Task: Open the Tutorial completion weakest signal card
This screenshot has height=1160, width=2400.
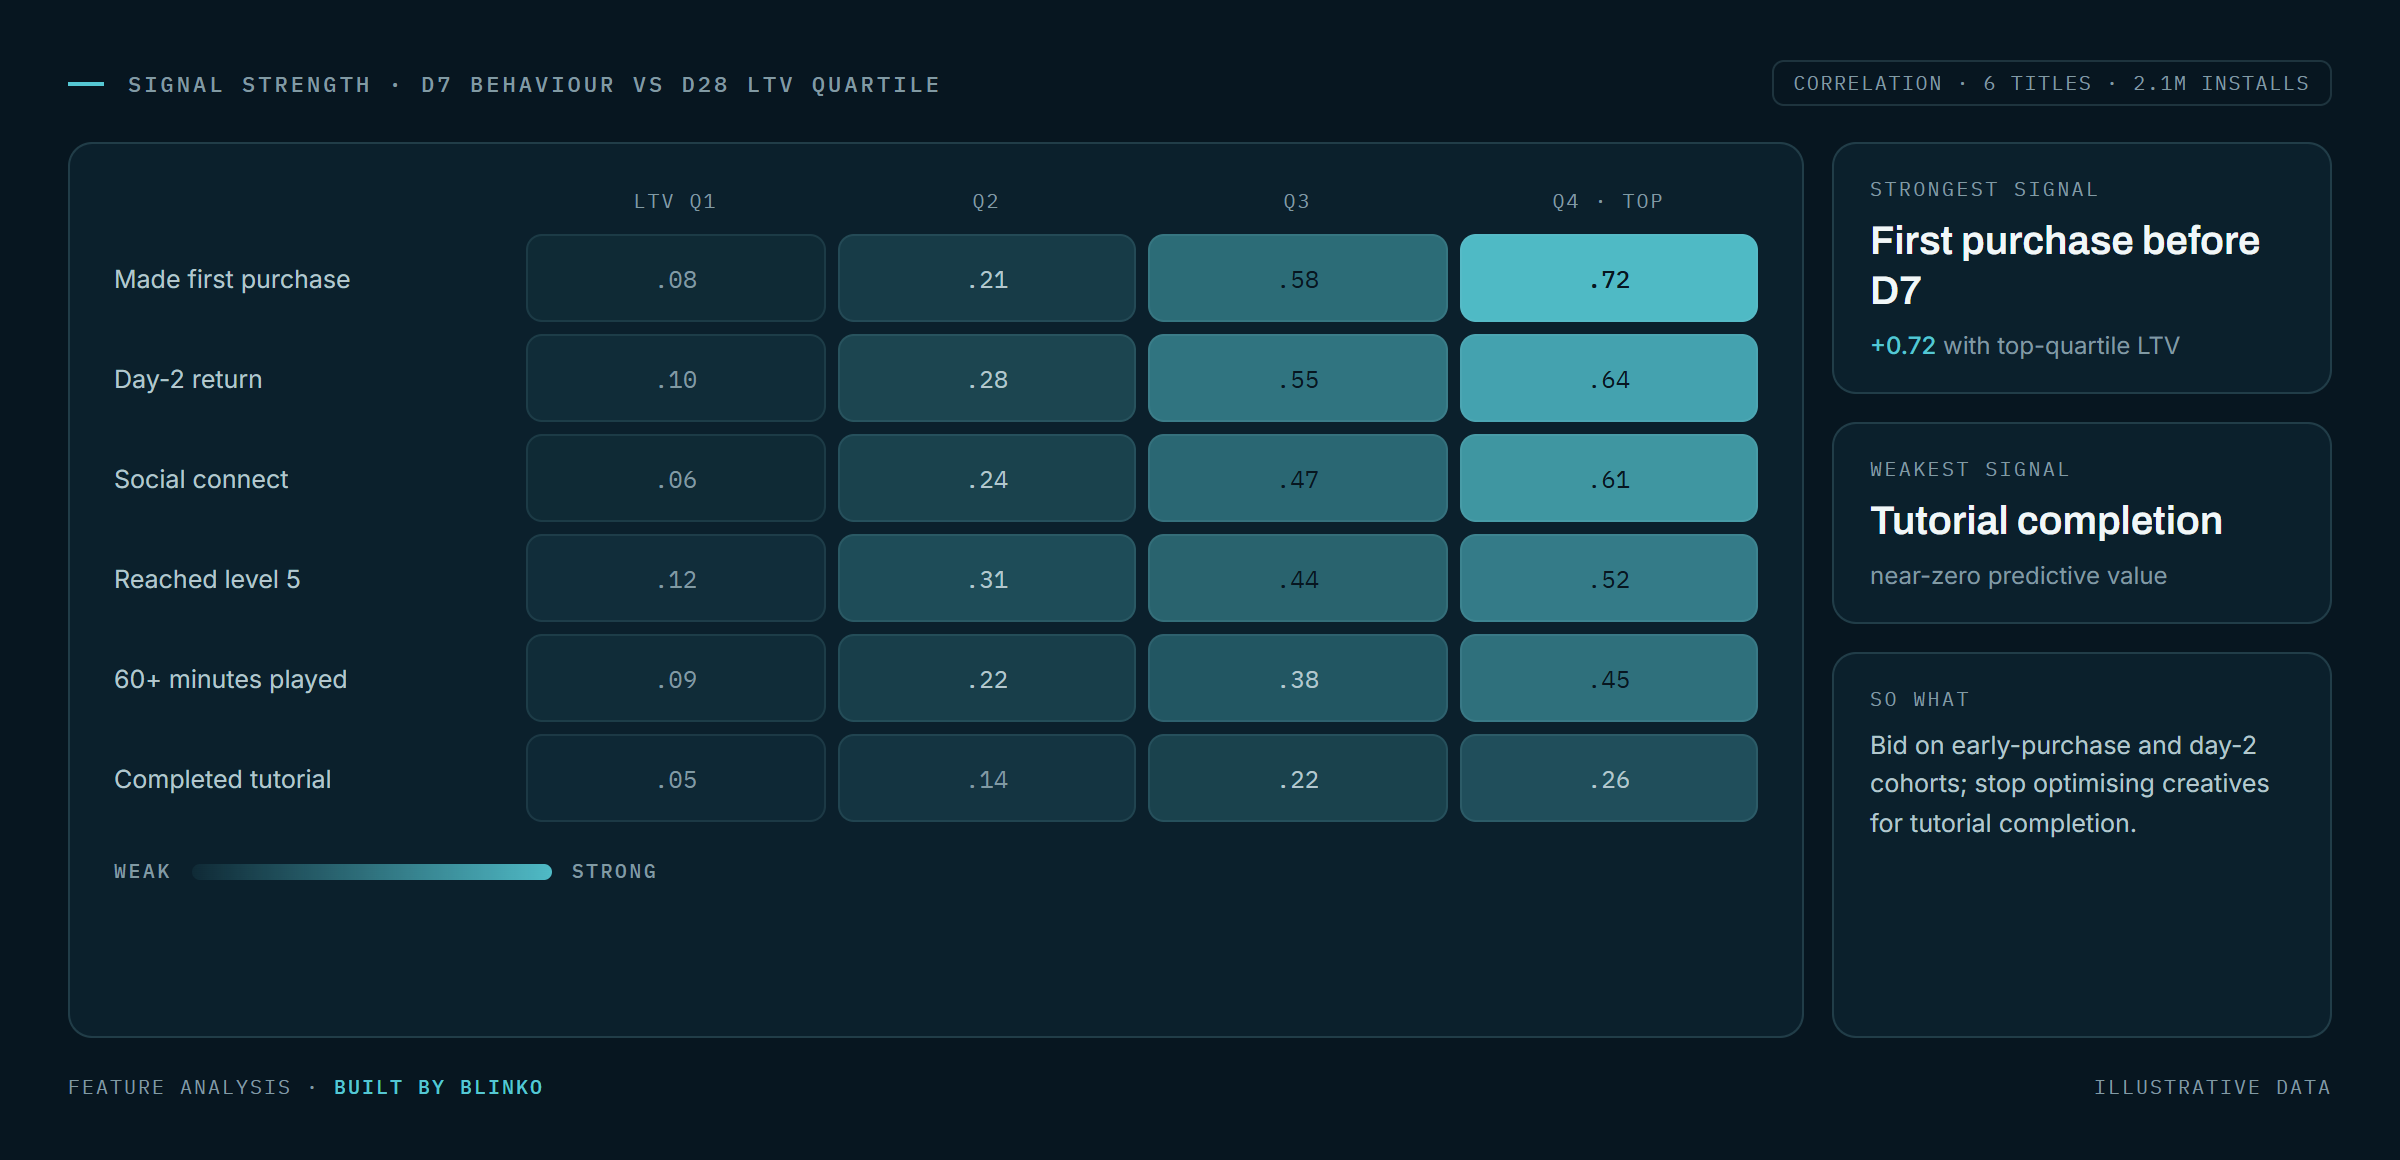Action: tap(2081, 523)
